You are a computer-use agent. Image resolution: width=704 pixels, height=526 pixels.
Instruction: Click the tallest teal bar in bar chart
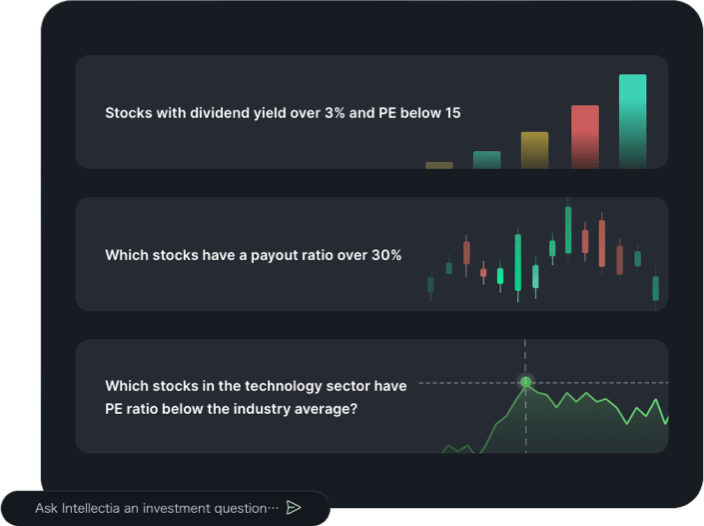point(632,120)
